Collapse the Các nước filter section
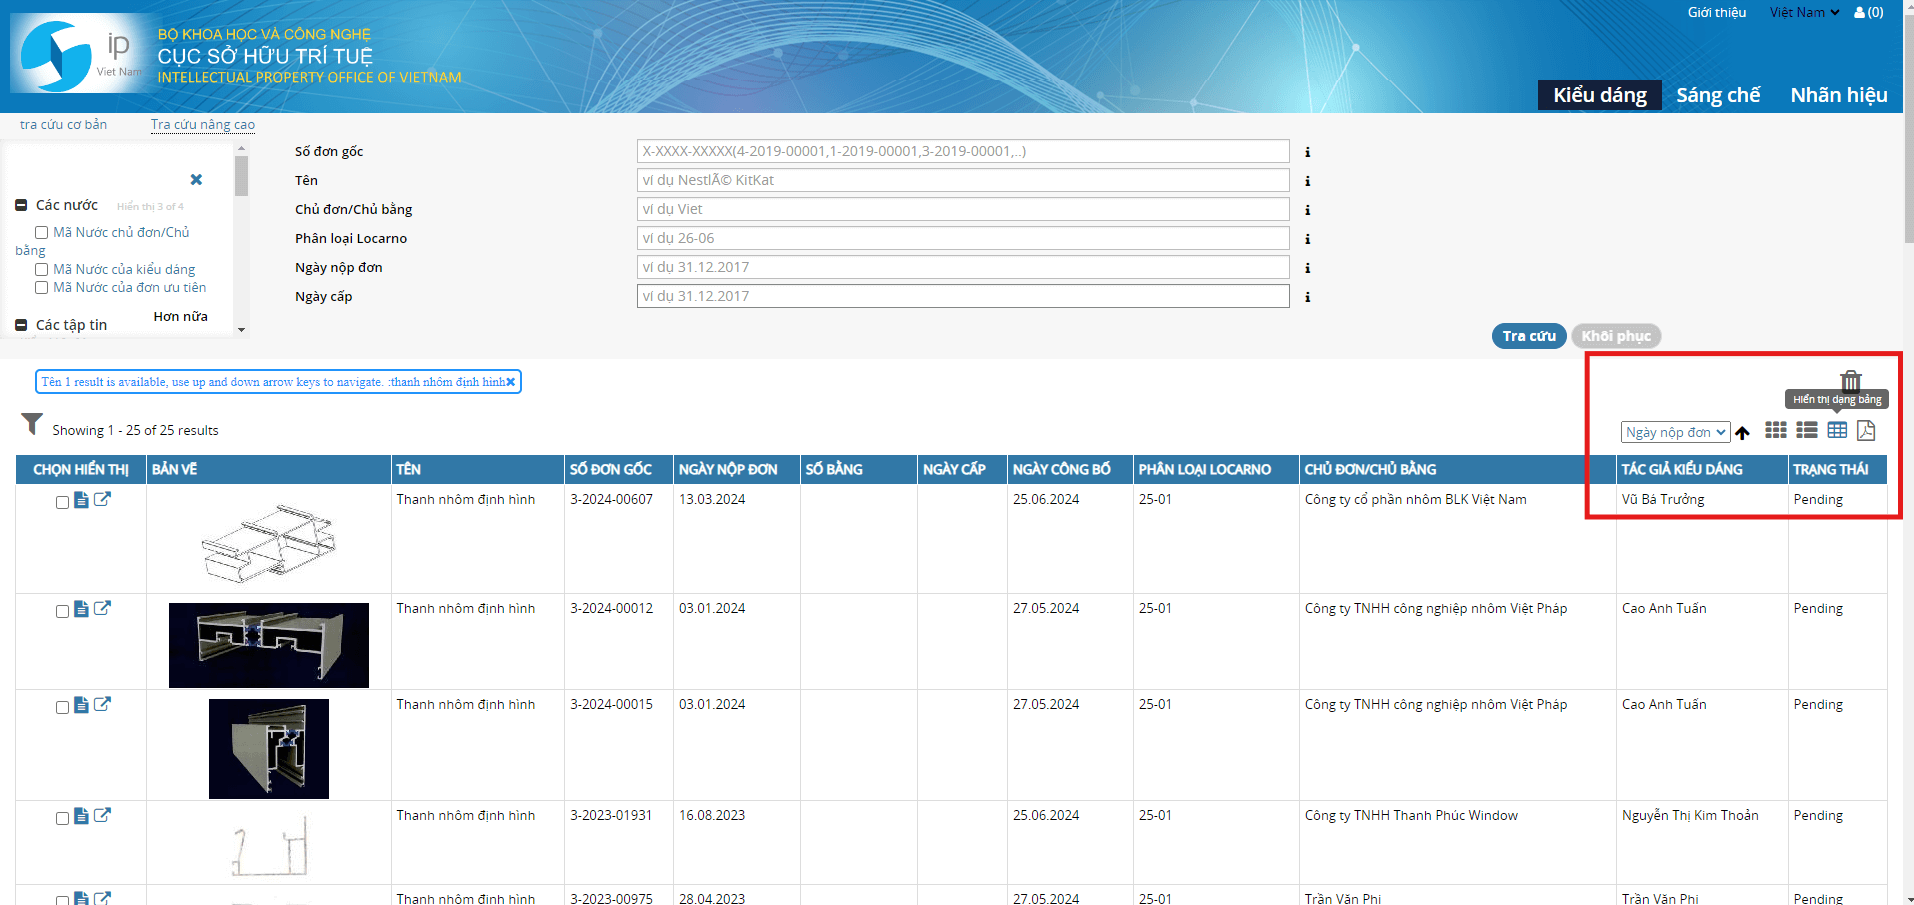Image resolution: width=1914 pixels, height=905 pixels. pos(21,205)
